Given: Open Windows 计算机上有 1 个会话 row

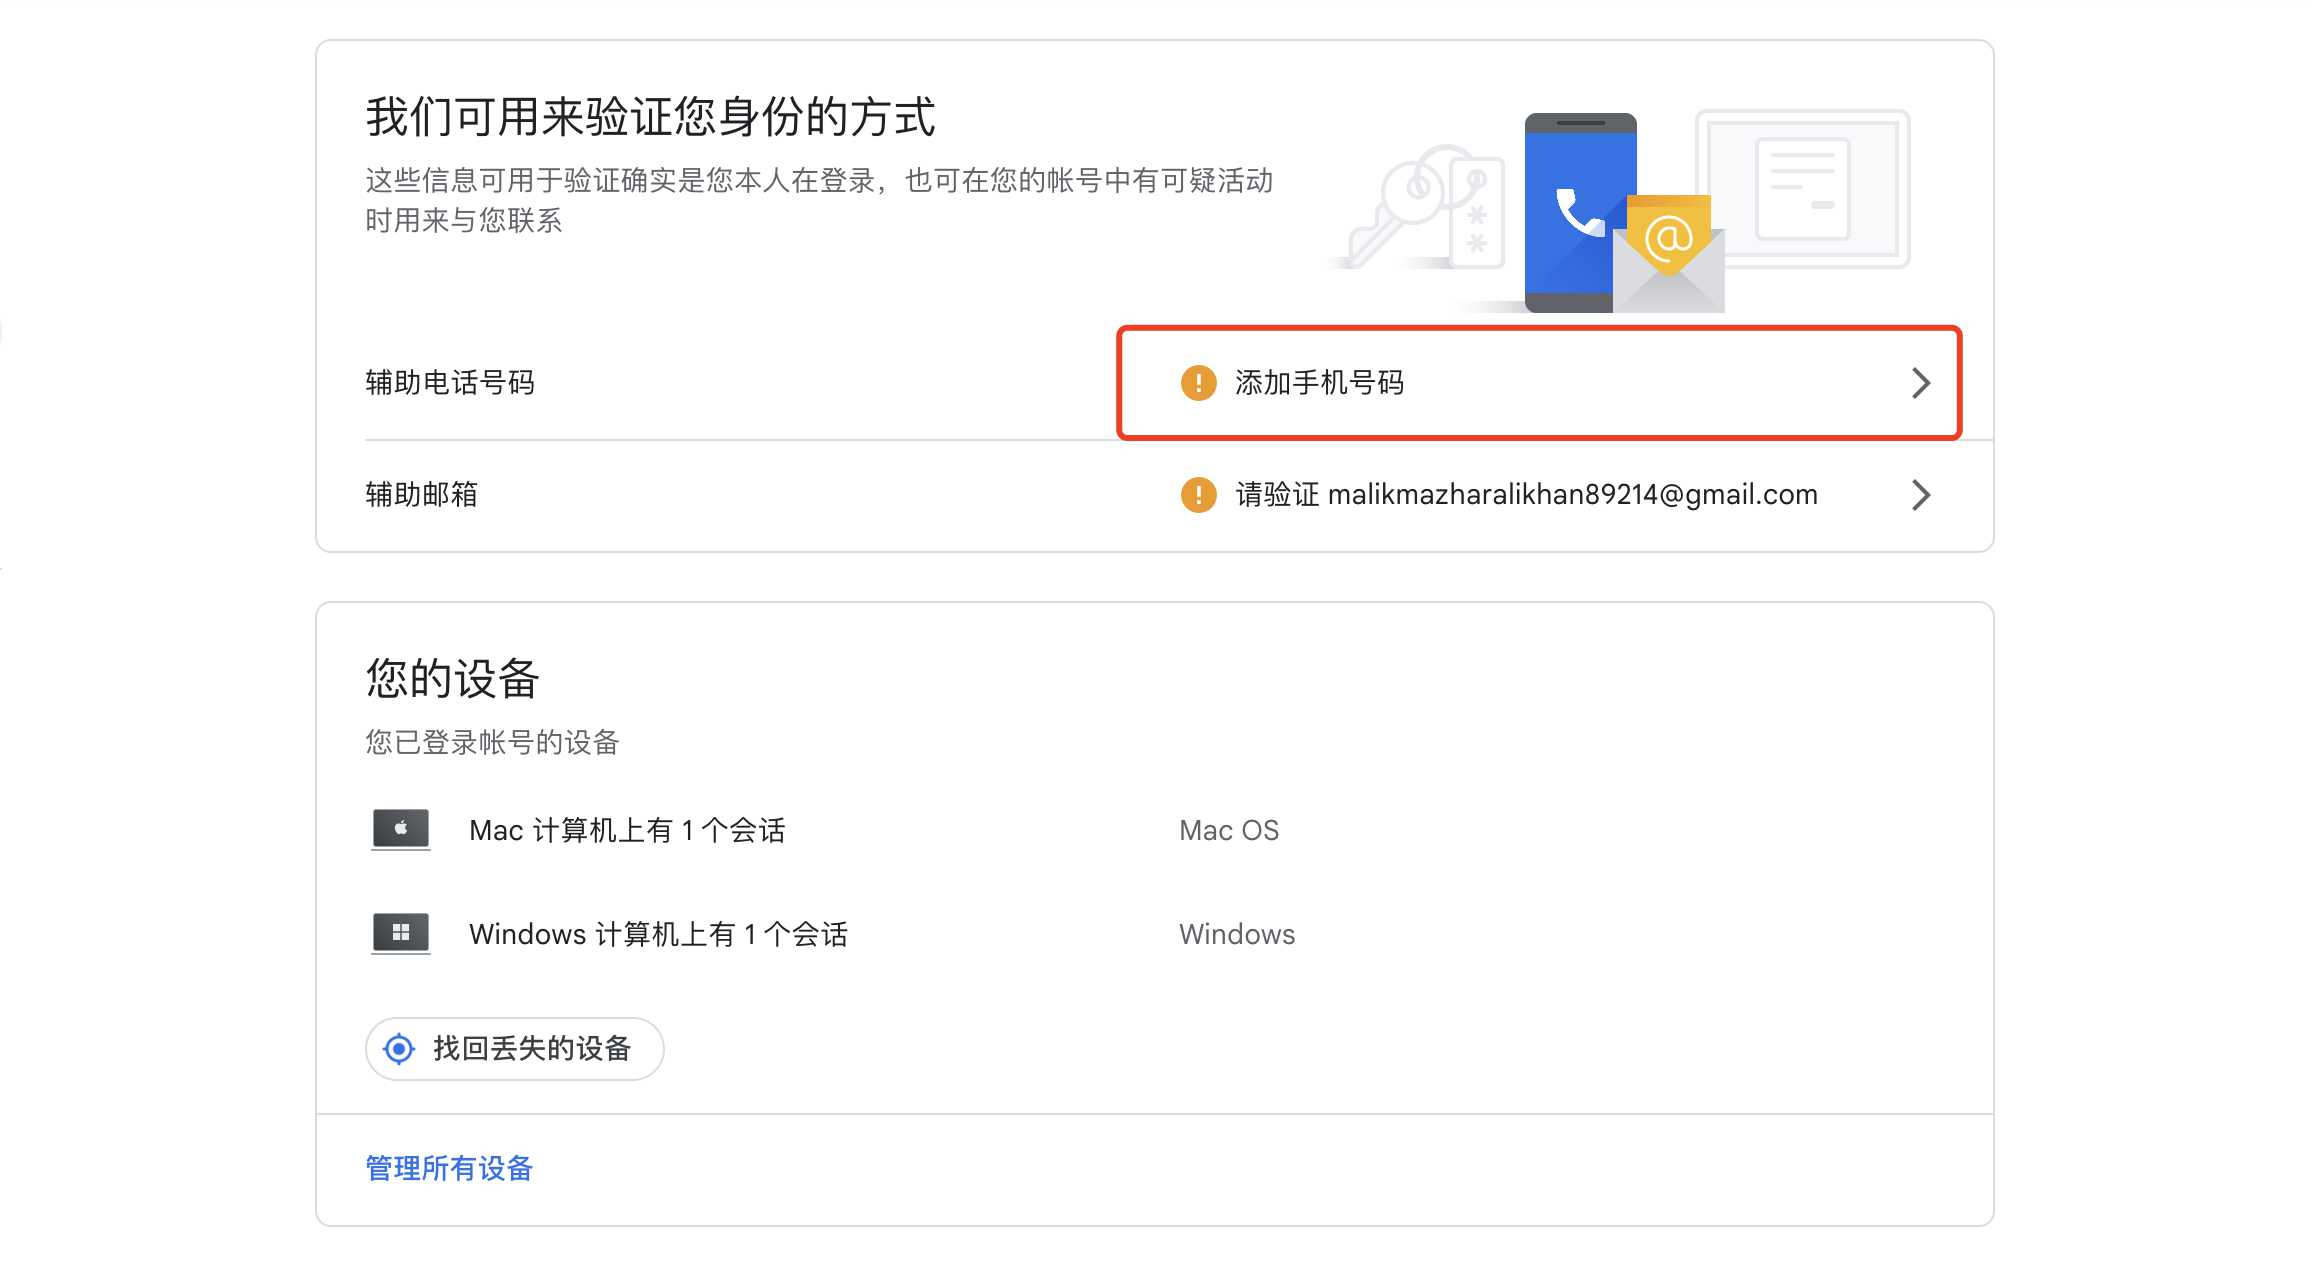Looking at the screenshot, I should [x=658, y=934].
